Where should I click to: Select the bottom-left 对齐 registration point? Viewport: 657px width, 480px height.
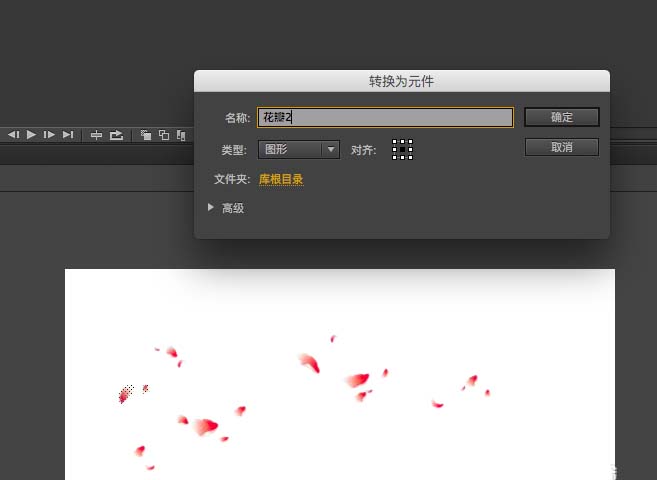click(x=395, y=157)
